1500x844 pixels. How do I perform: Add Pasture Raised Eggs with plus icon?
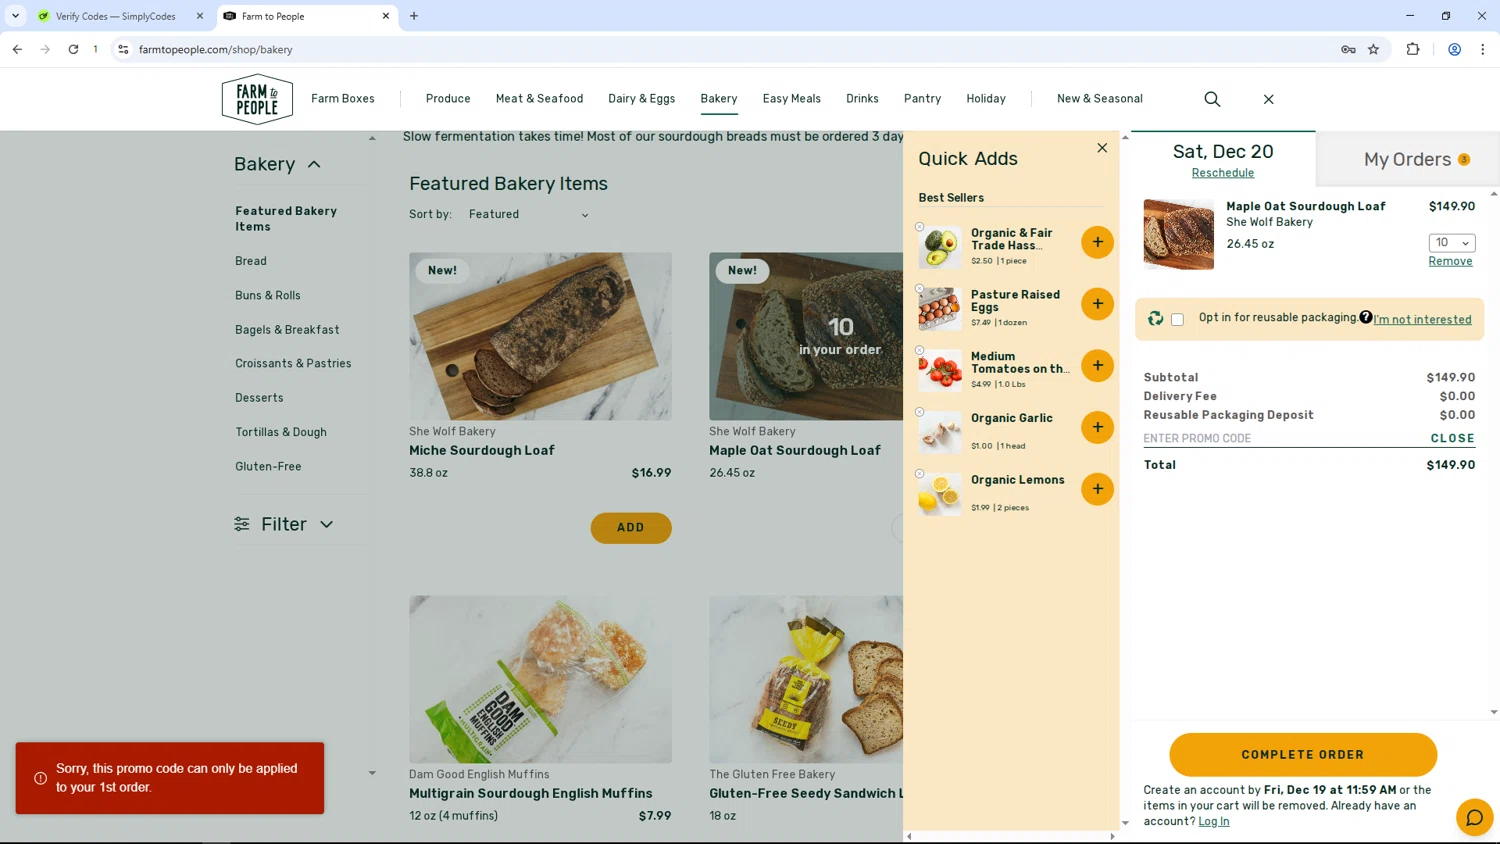coord(1097,304)
